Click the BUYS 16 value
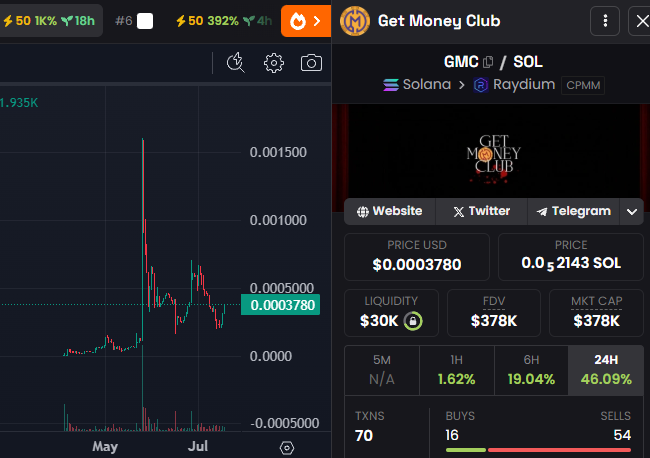The height and width of the screenshot is (458, 650). [x=452, y=435]
